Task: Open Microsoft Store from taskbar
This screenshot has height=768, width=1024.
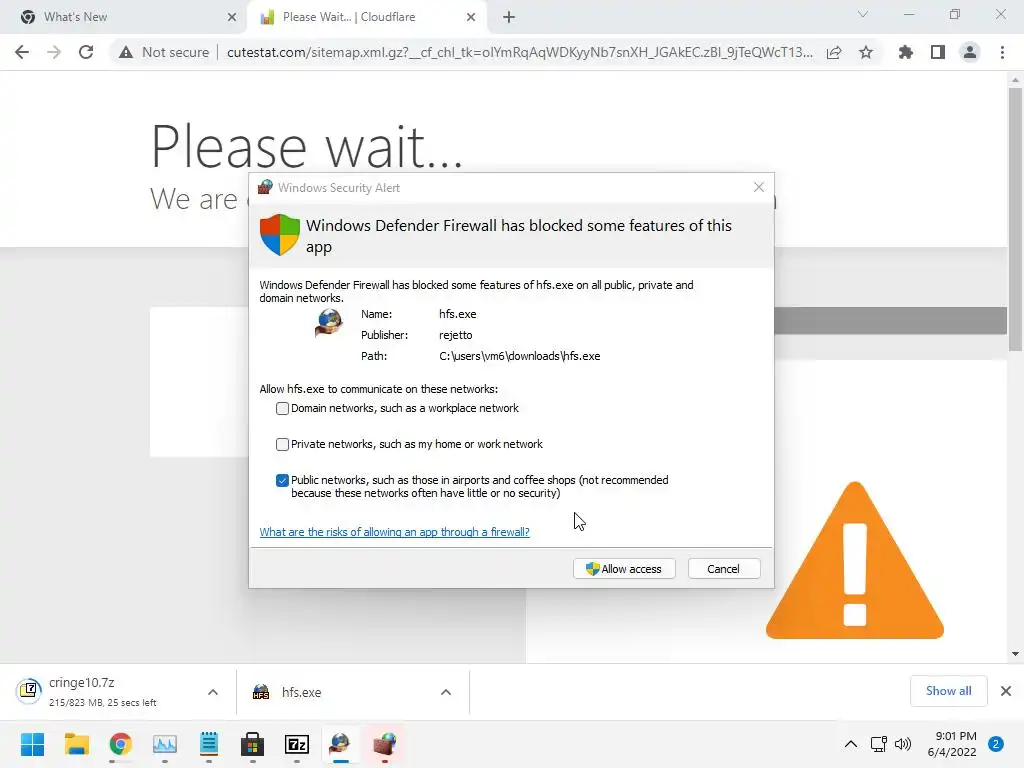Action: pyautogui.click(x=252, y=744)
